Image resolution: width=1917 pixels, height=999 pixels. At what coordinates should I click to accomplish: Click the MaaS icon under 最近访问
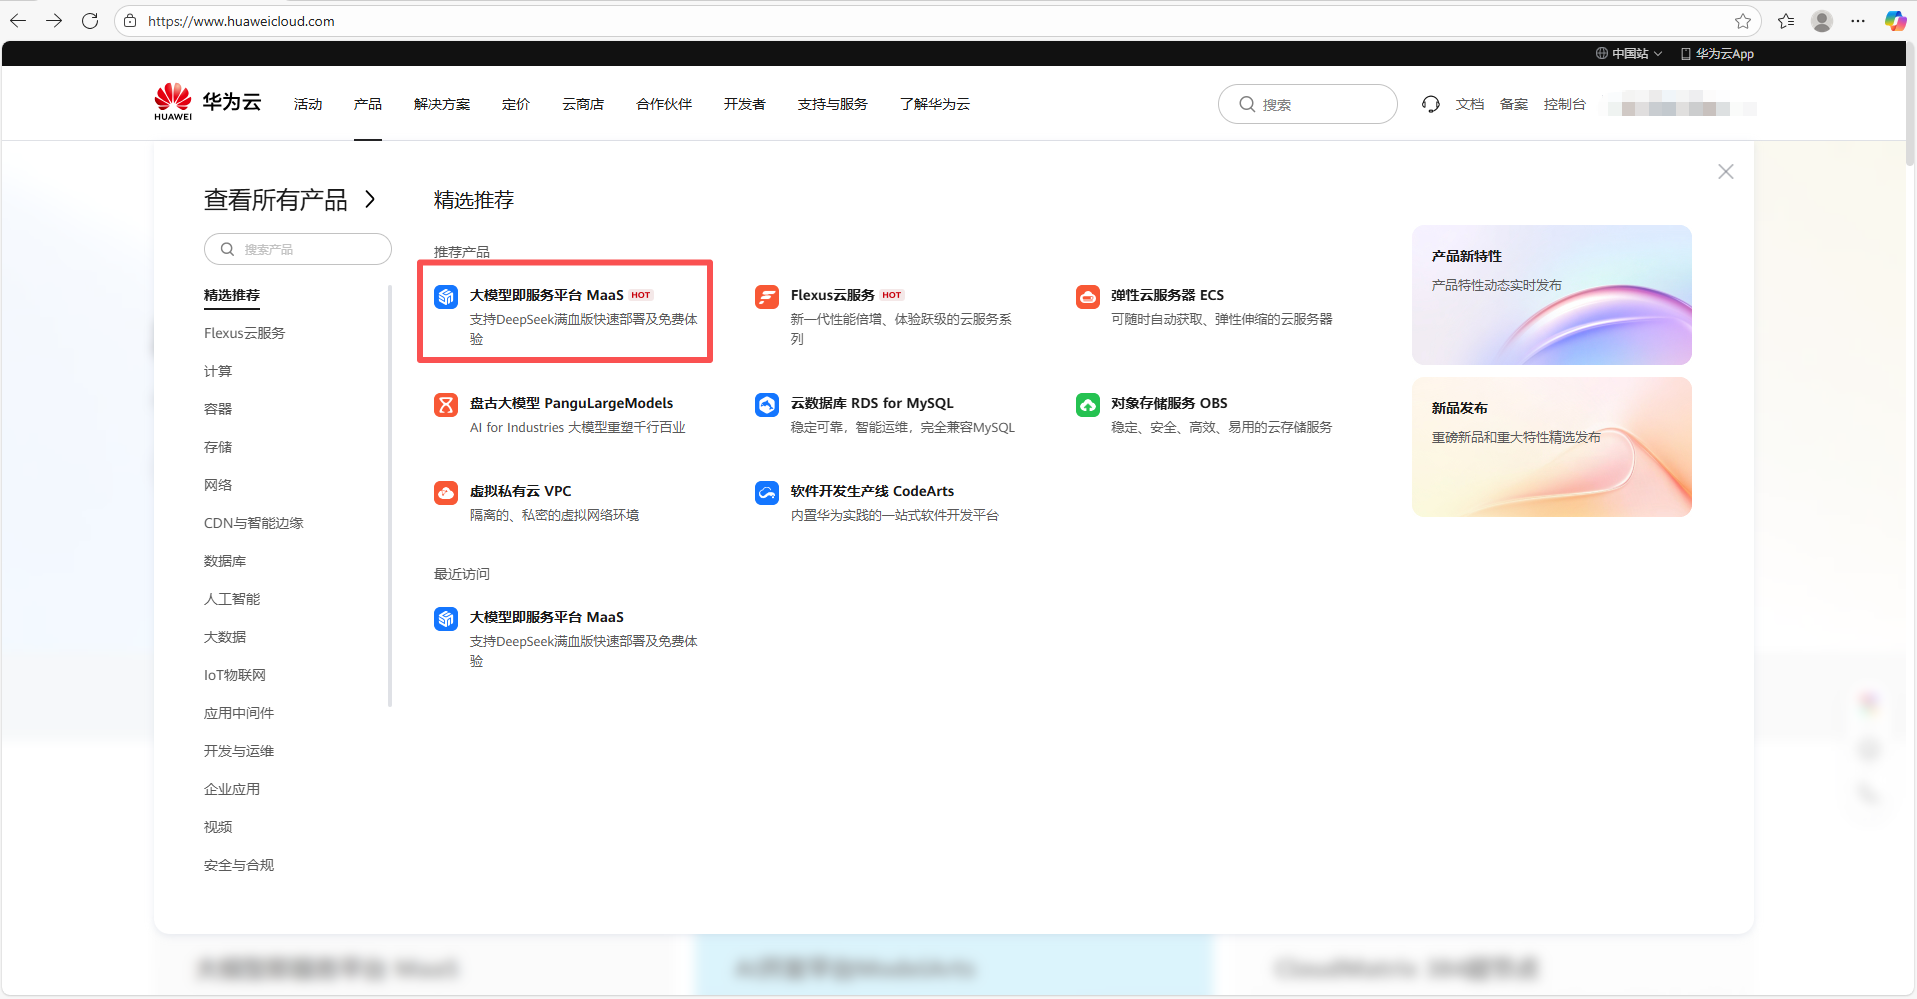(446, 618)
